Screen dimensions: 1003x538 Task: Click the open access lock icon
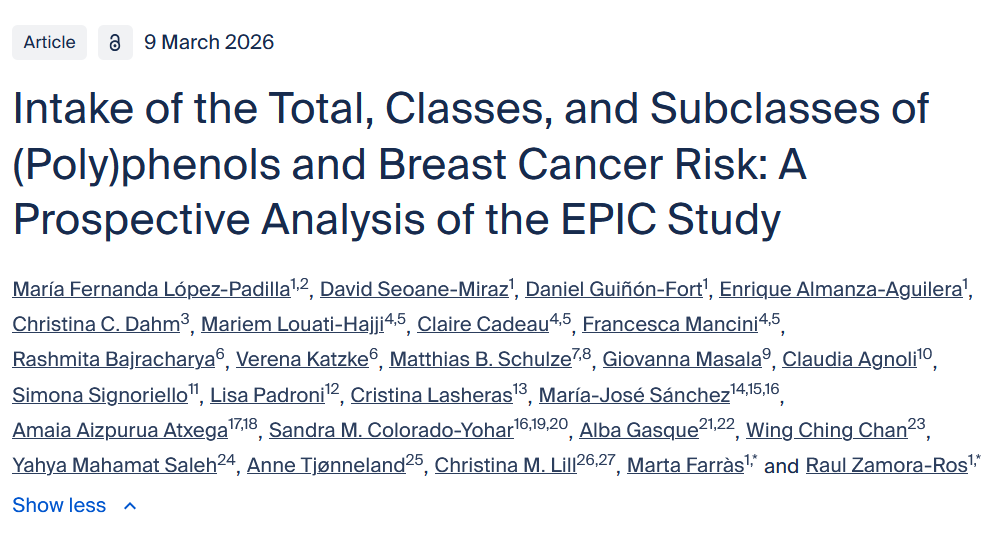115,42
